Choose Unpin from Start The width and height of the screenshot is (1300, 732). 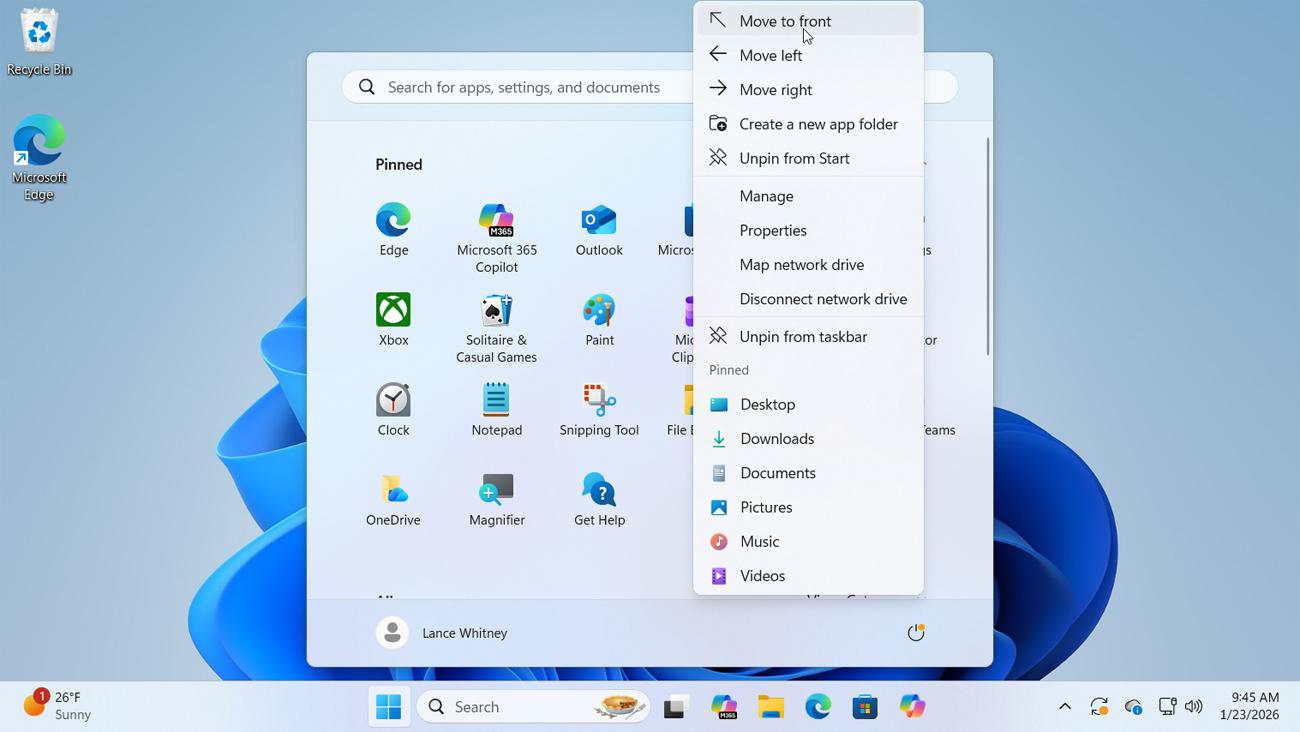click(794, 158)
